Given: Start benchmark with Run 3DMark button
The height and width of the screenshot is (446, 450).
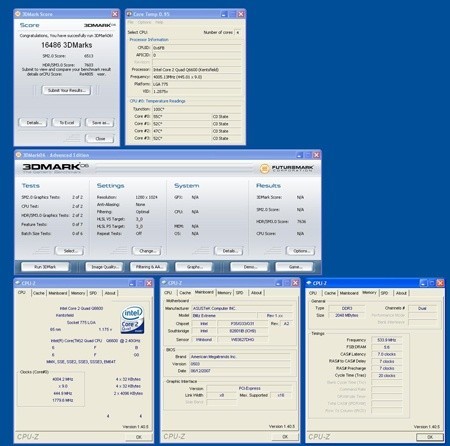Looking at the screenshot, I should pyautogui.click(x=45, y=267).
